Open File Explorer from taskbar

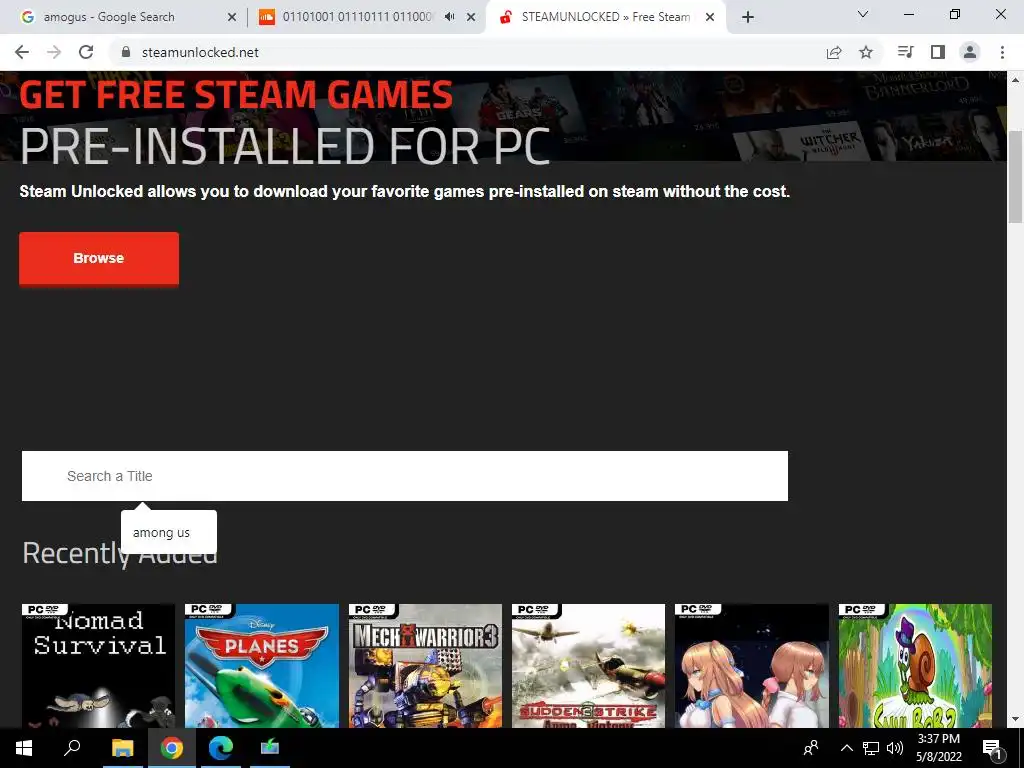122,748
